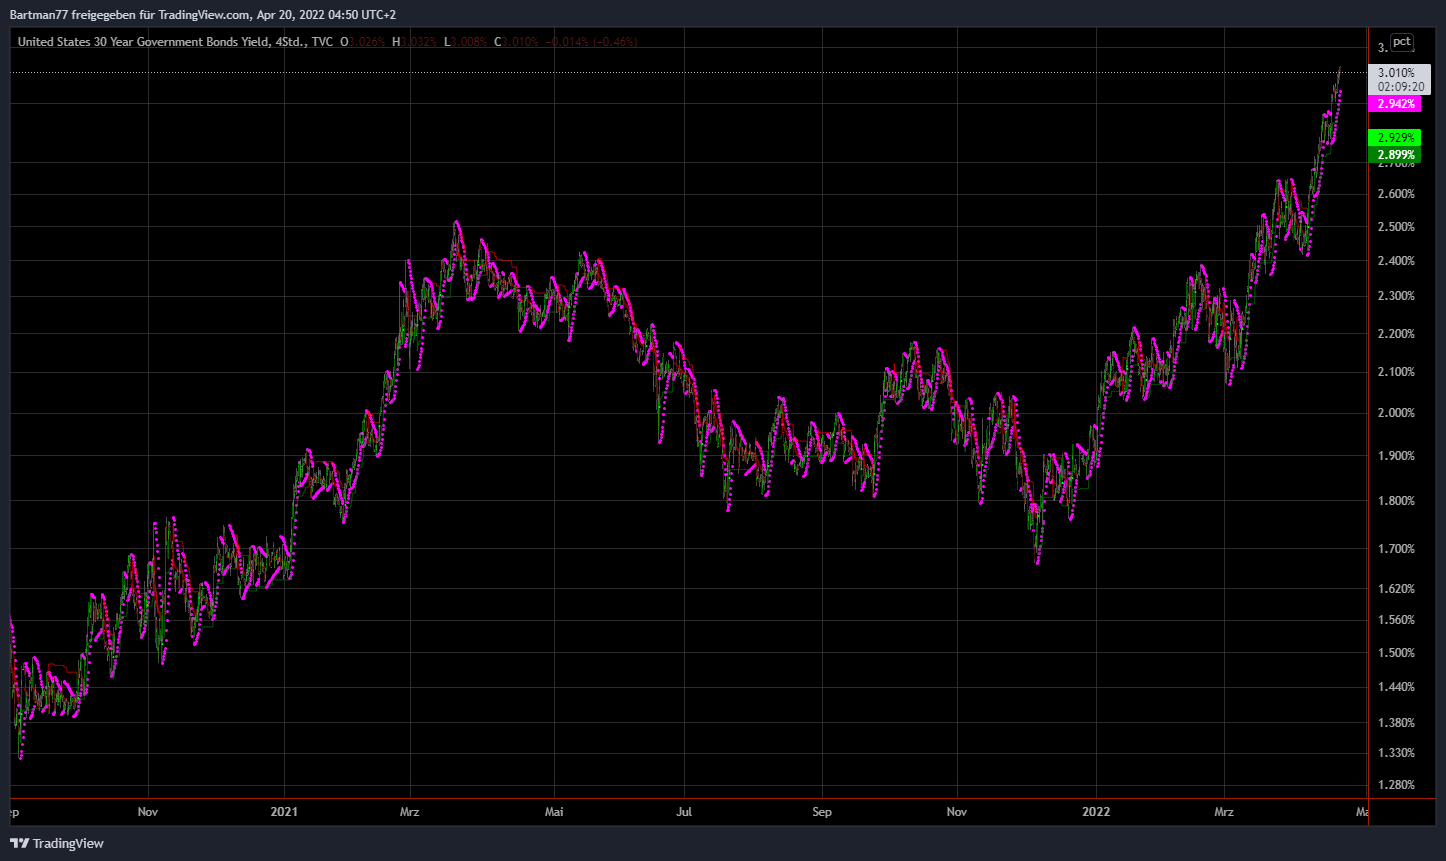Click the 2.500% price axis label
This screenshot has height=861, width=1446.
tap(1396, 227)
